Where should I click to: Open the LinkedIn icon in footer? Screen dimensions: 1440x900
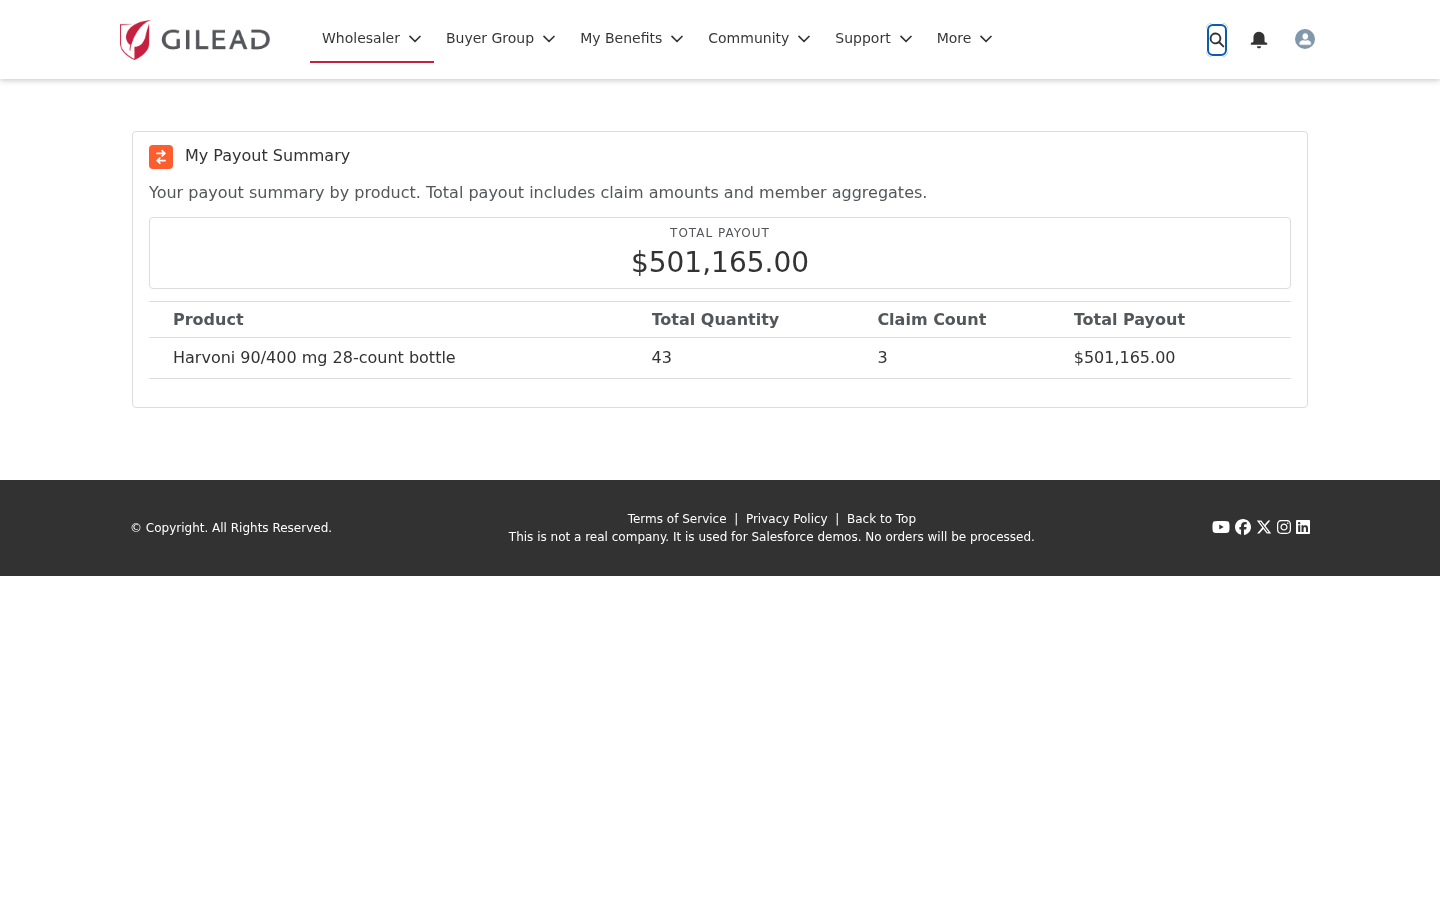click(1303, 527)
